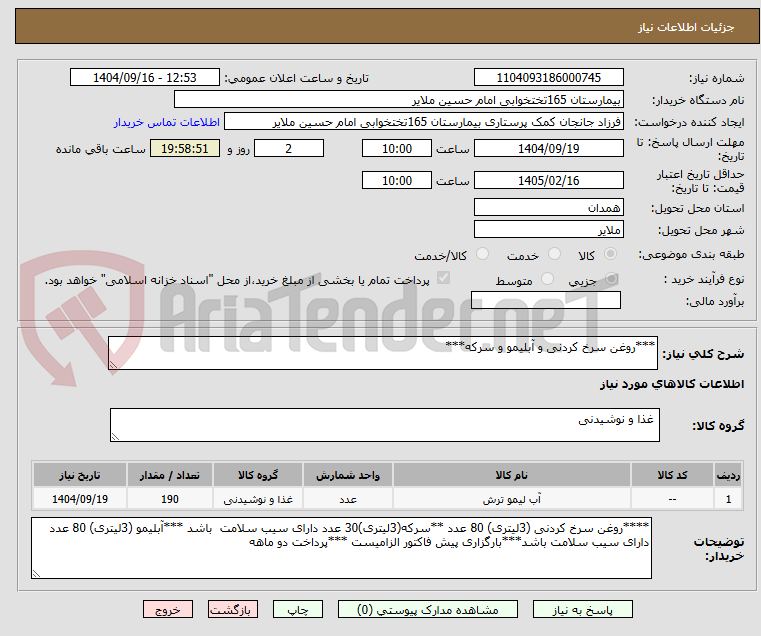The height and width of the screenshot is (636, 761).
Task: Click the پاسخ به نیاز button
Action: tap(582, 609)
